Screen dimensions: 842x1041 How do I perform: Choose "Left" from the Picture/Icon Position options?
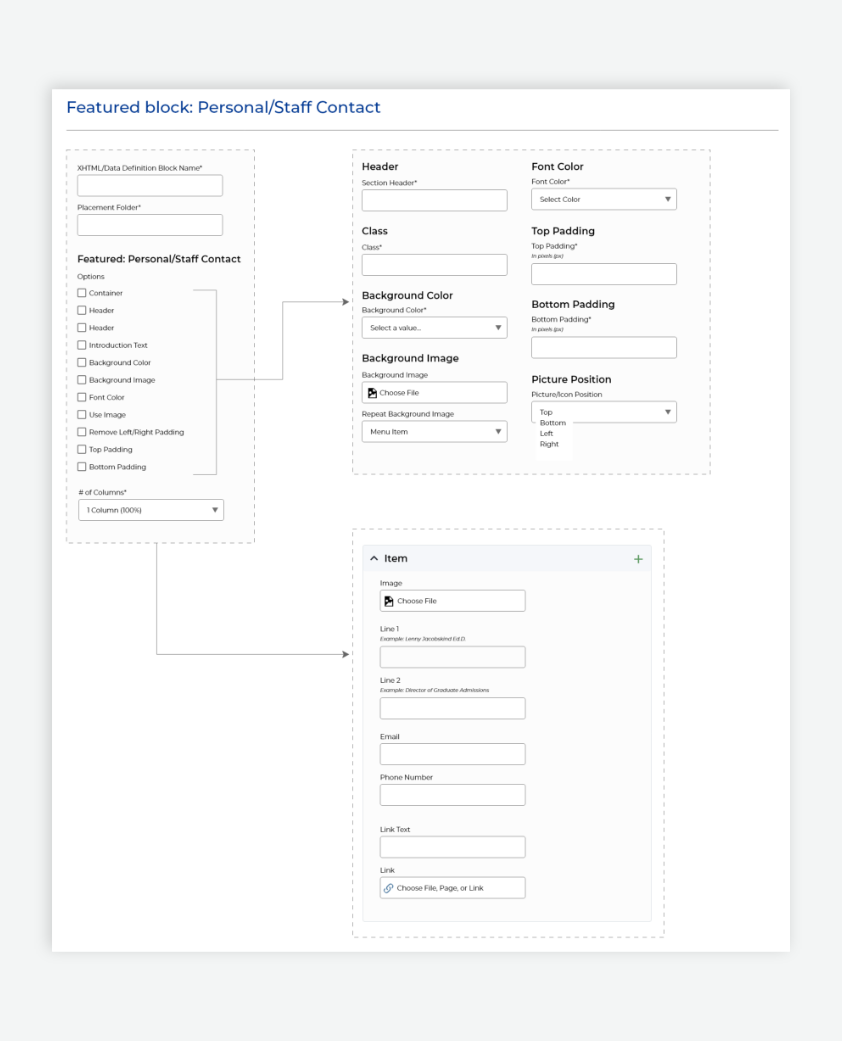[x=547, y=433]
